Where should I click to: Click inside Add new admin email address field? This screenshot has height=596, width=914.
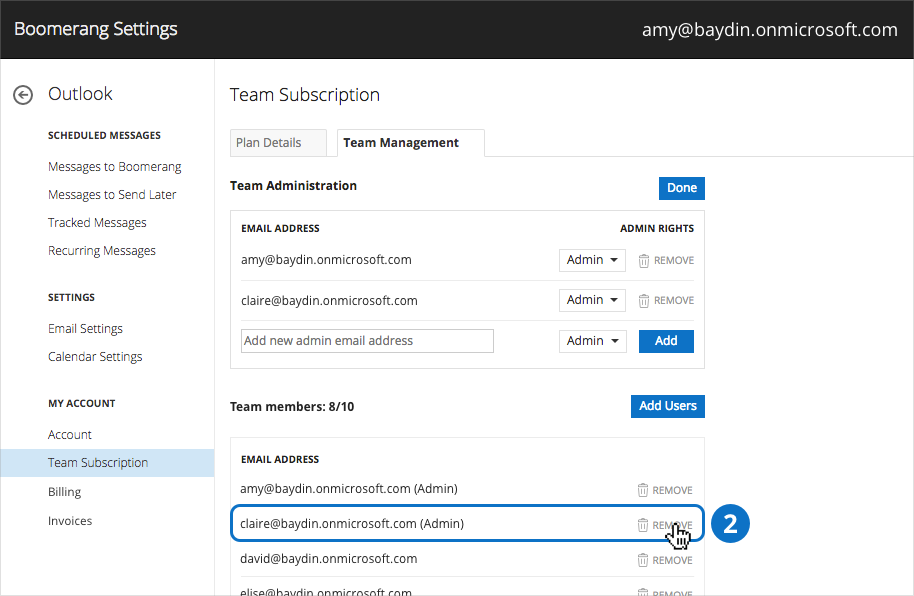tap(367, 341)
